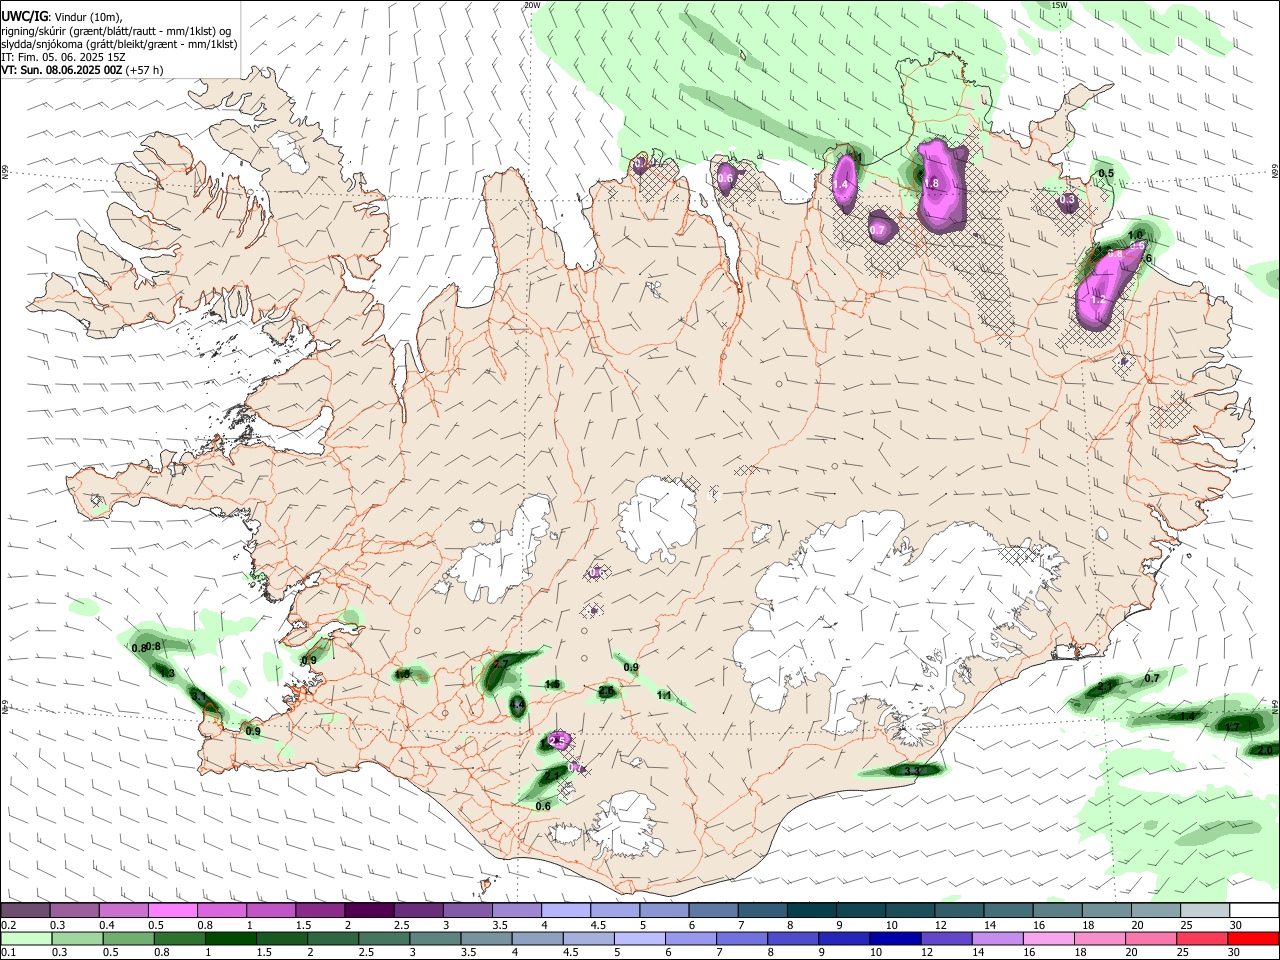Click the '(+57 h)' forecast offset label

click(x=145, y=70)
